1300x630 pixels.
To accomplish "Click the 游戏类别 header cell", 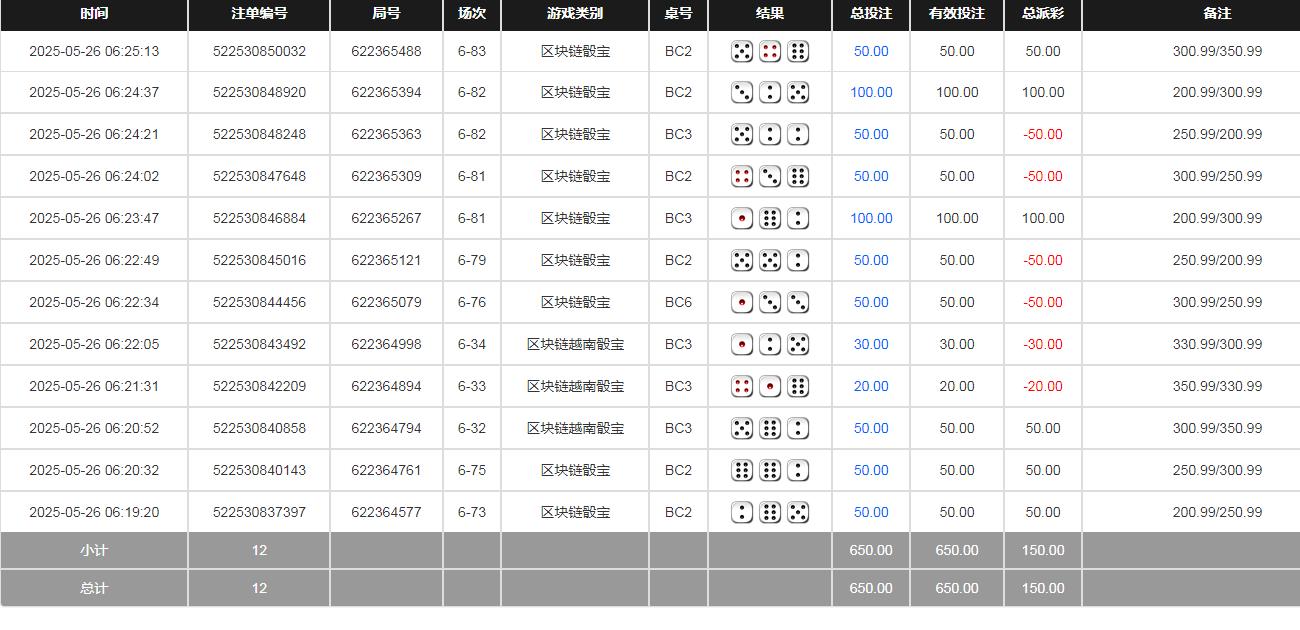I will point(573,14).
